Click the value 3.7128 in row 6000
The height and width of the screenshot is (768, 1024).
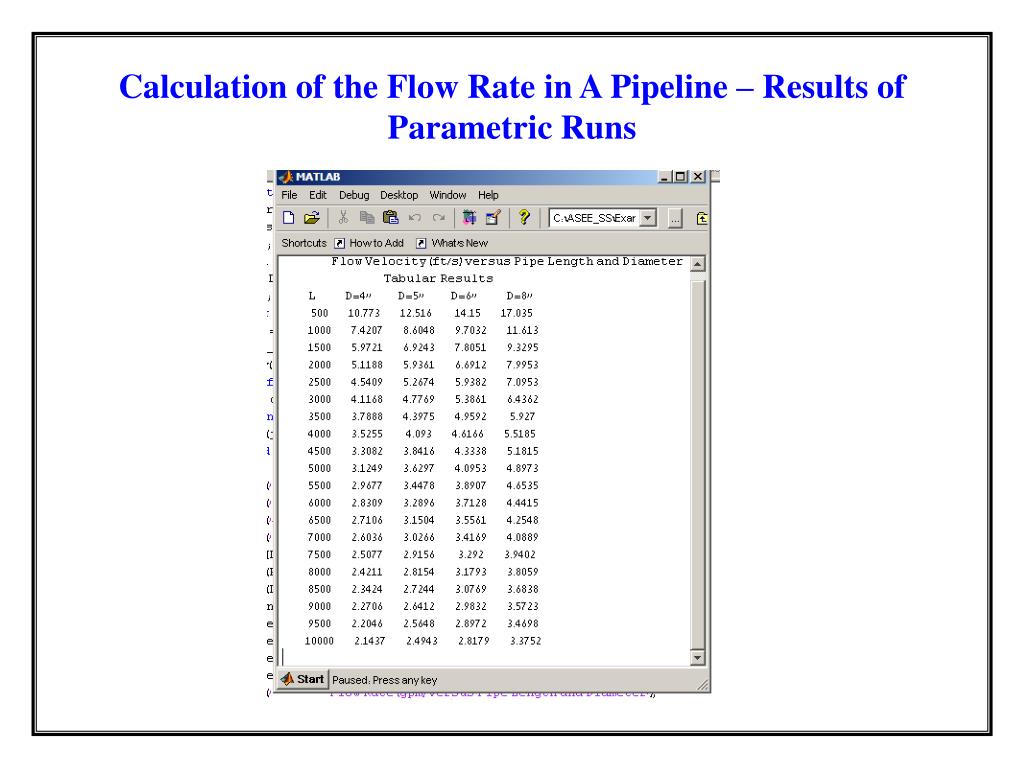coord(471,503)
